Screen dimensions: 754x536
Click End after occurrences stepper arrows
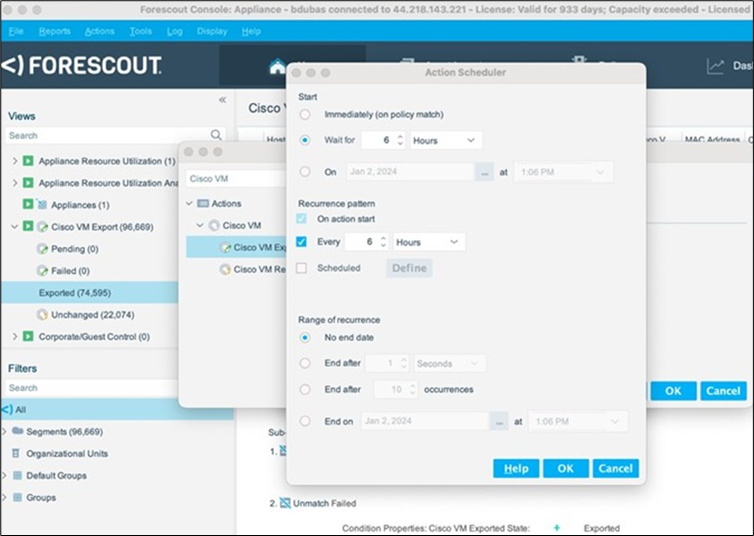point(412,389)
